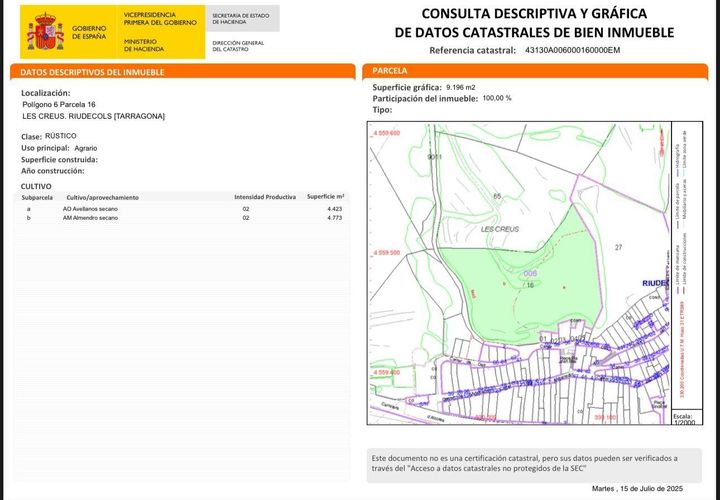The image size is (720, 500).
Task: Click 'RIUDE' town label on map
Action: 655,283
